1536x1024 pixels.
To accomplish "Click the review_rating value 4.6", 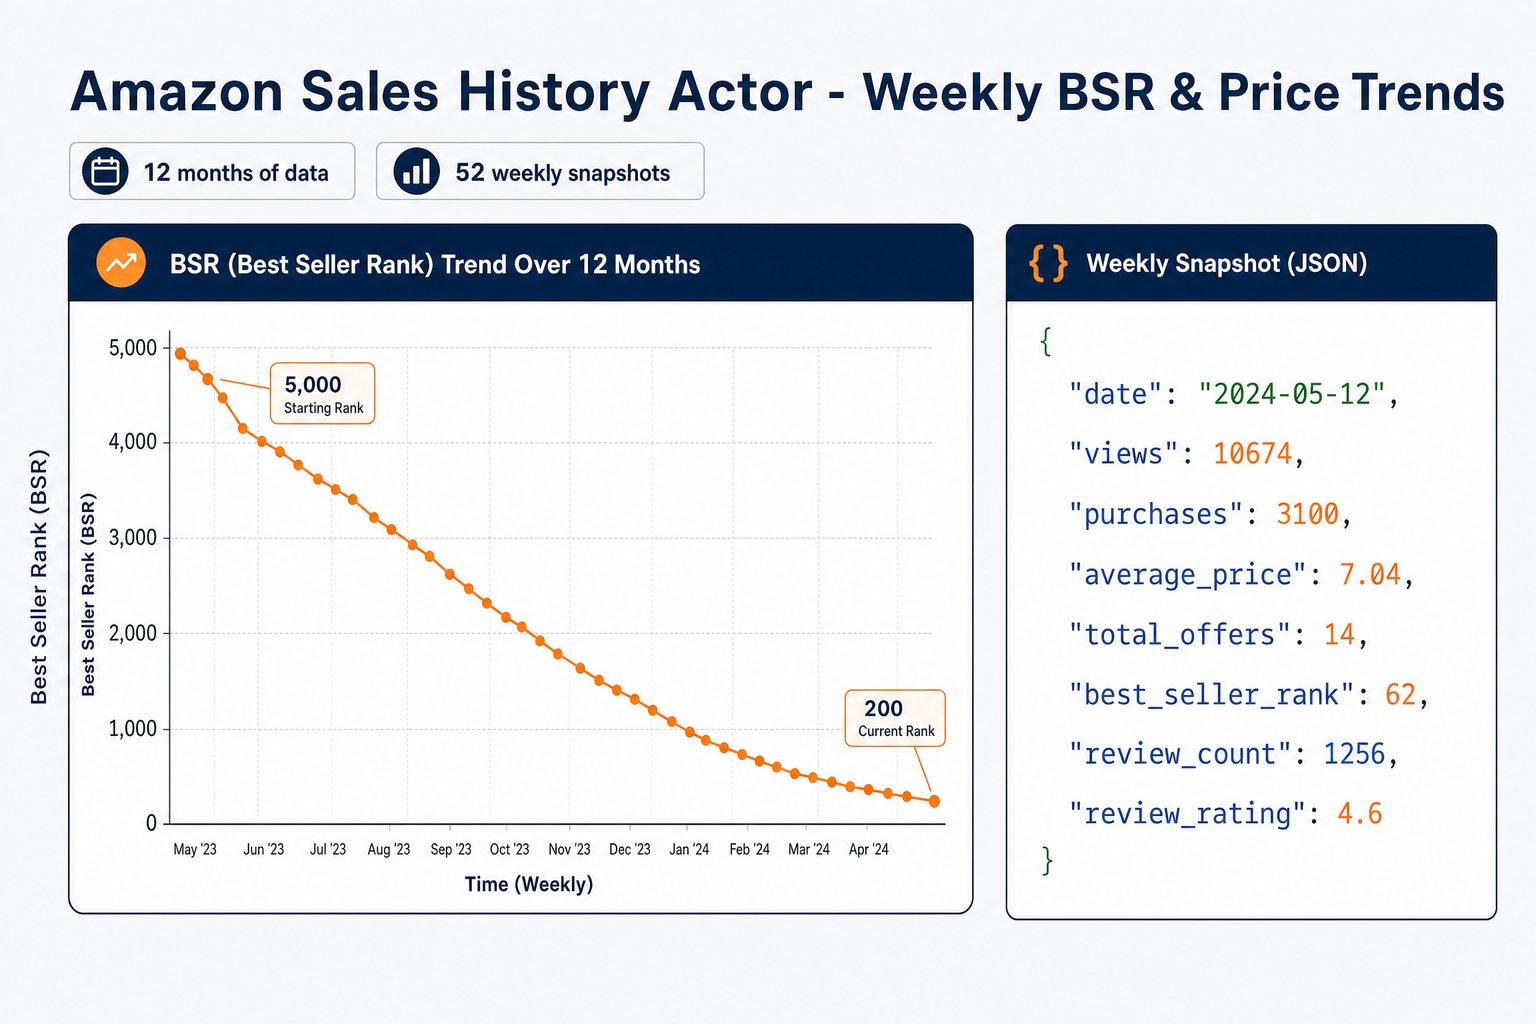I will [1360, 814].
